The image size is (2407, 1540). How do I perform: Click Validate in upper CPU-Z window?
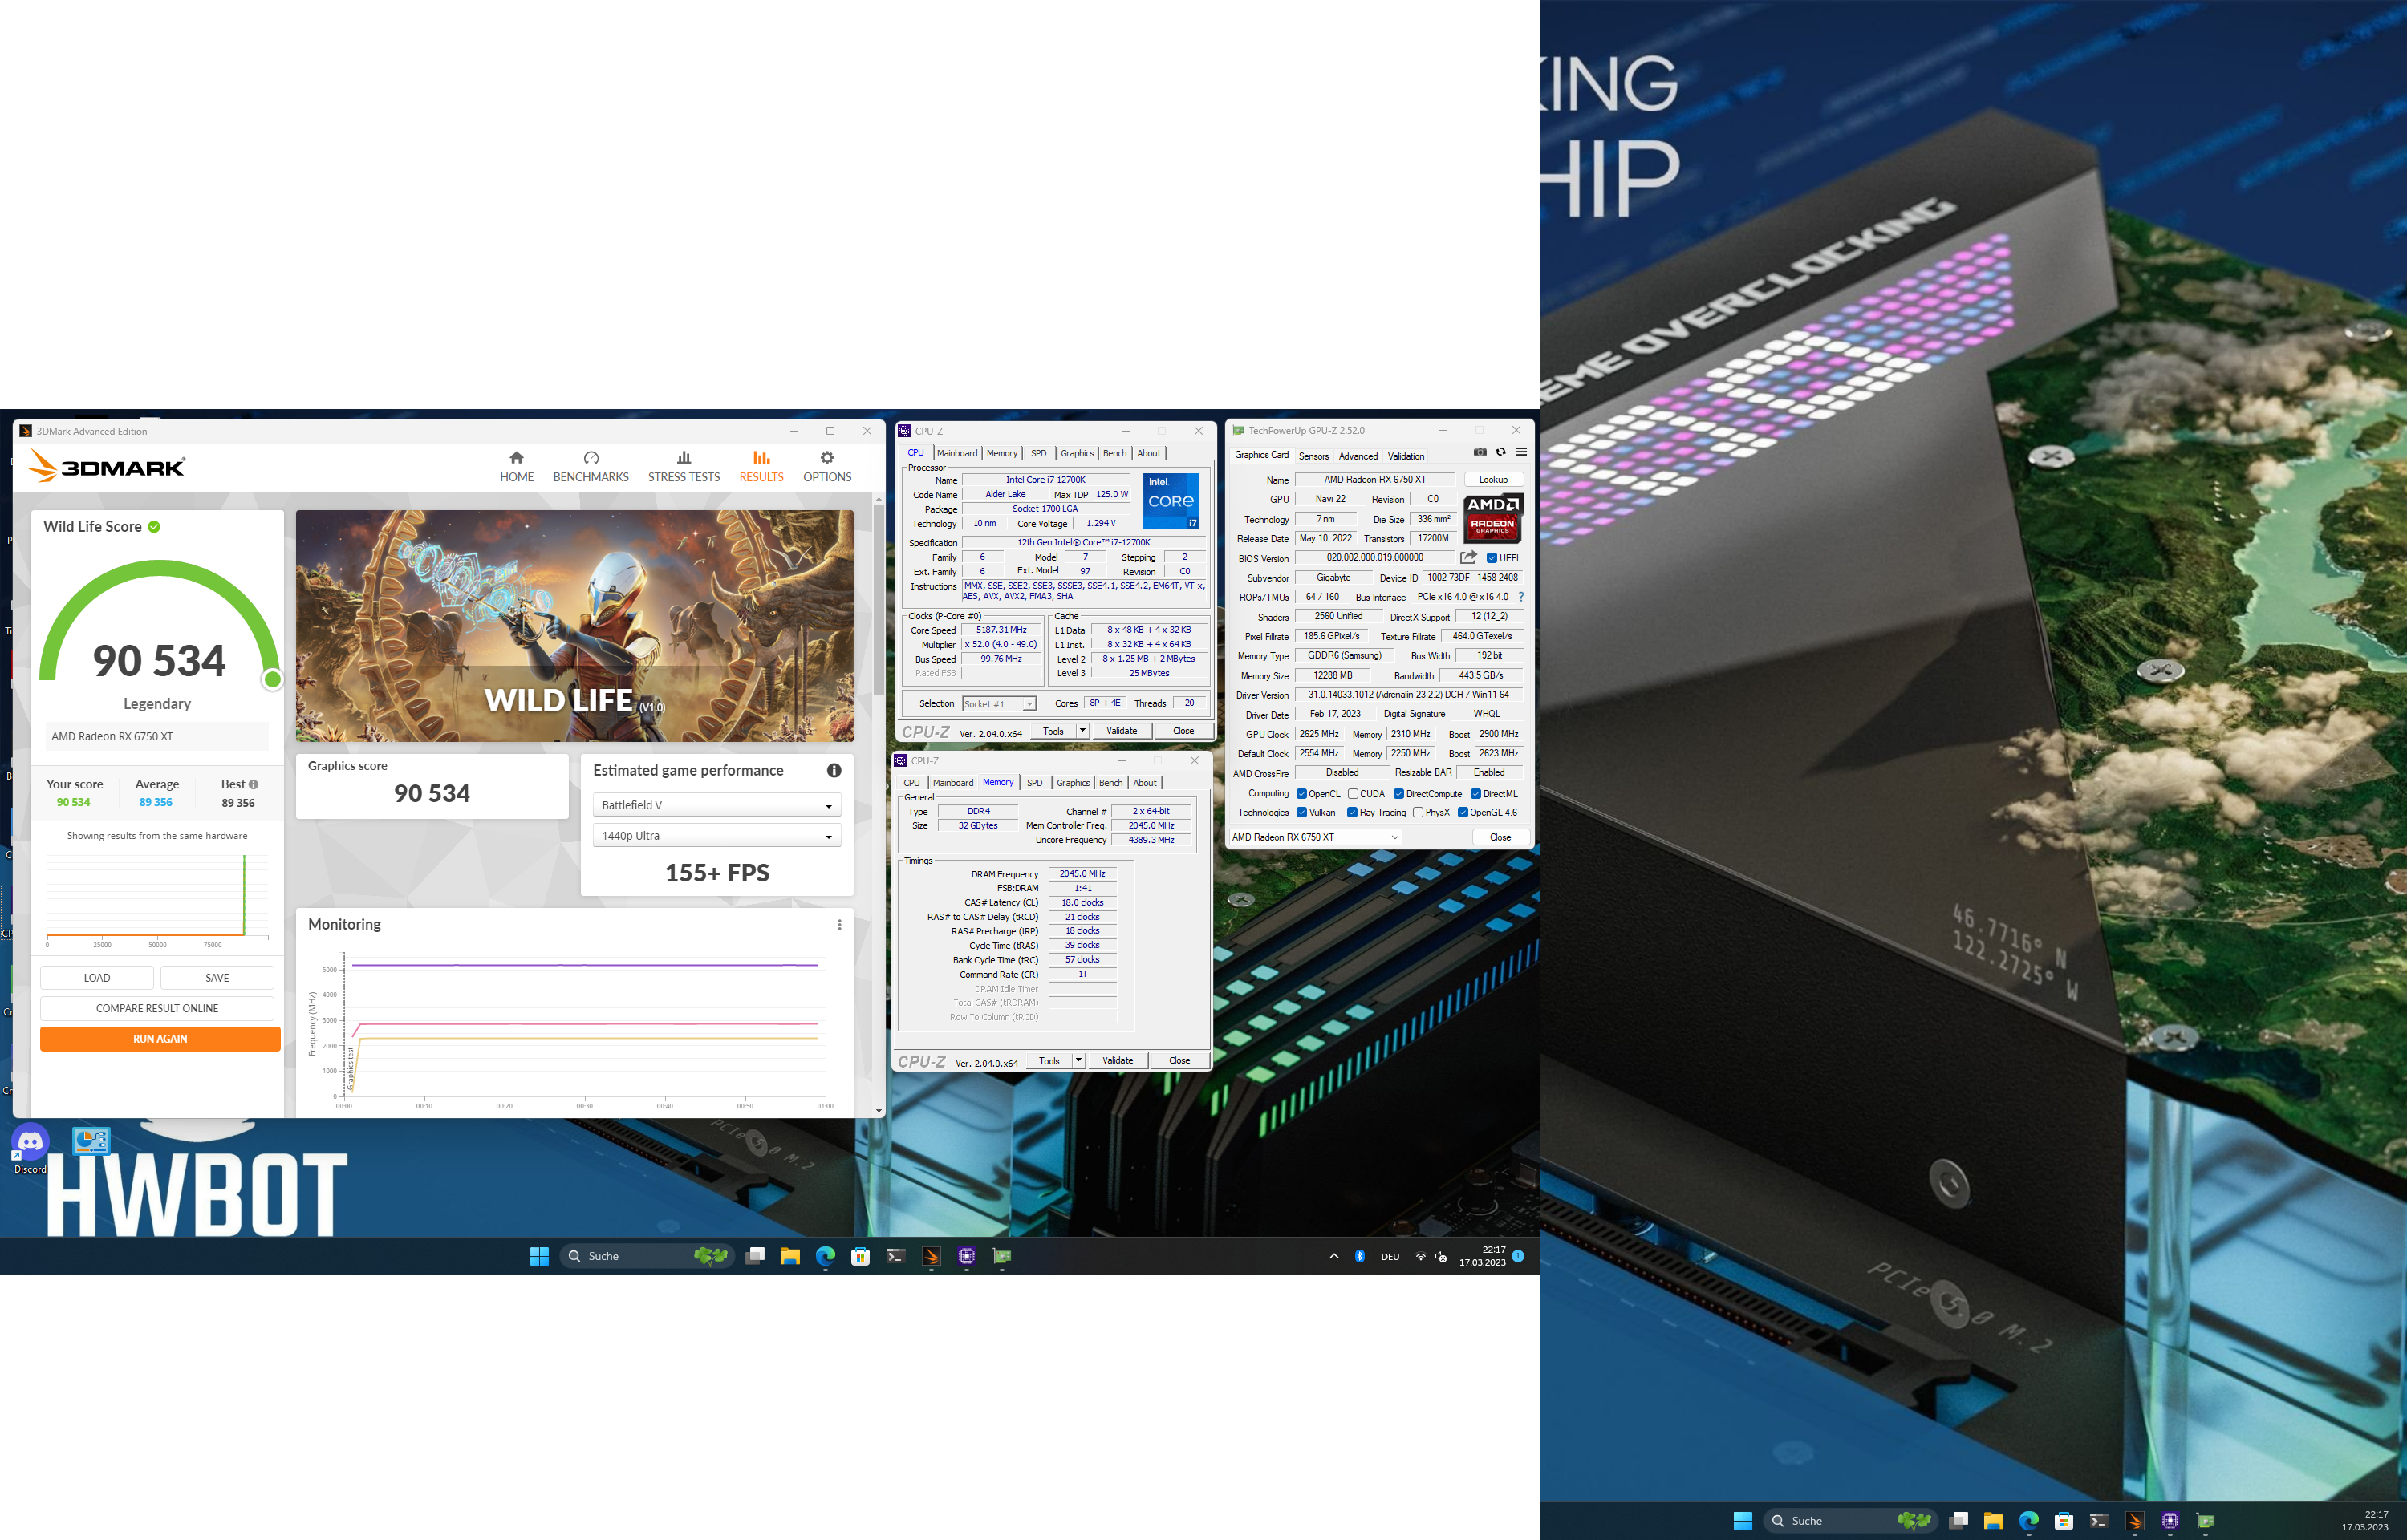[1121, 731]
